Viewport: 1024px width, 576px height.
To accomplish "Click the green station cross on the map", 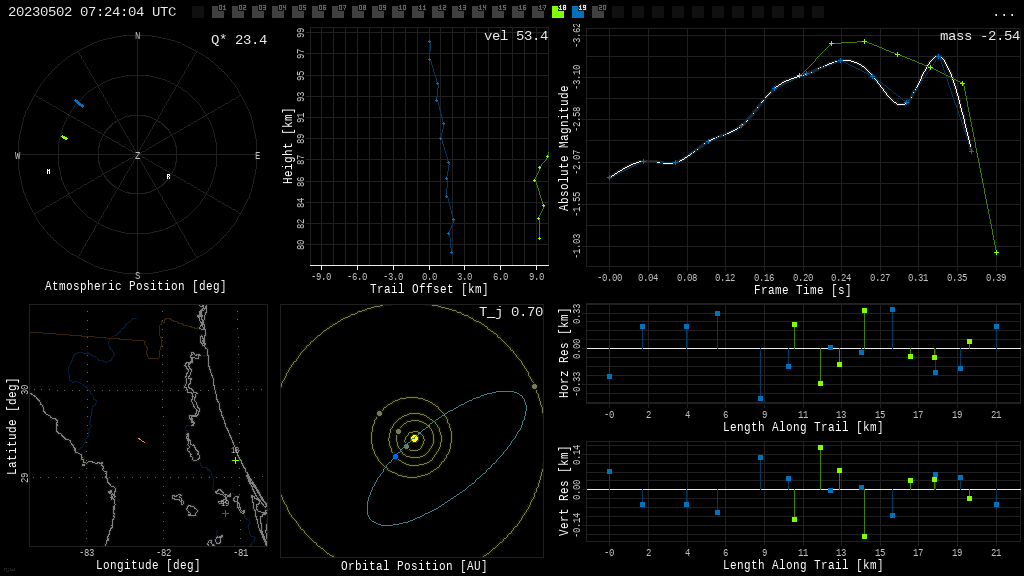I will pos(235,460).
